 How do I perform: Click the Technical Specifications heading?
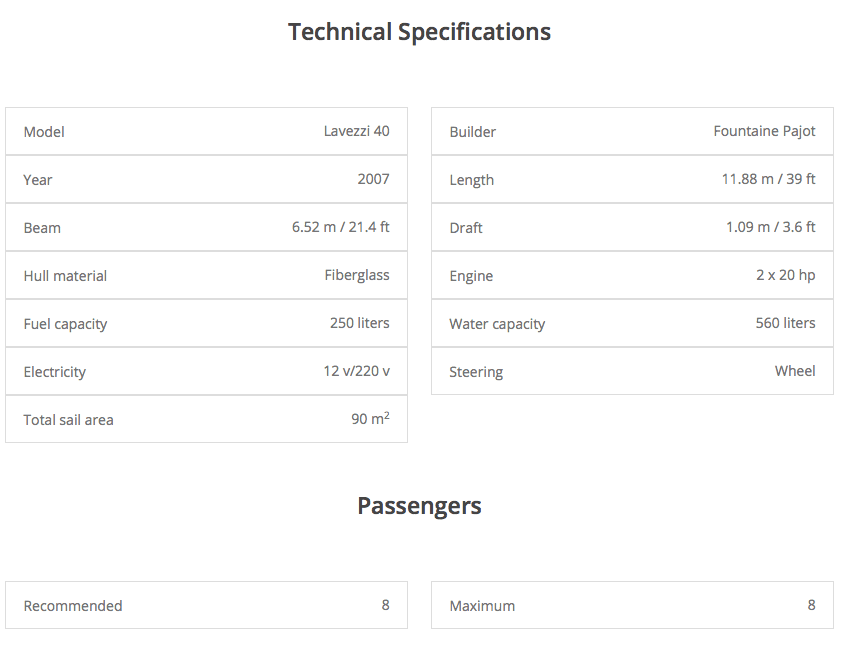point(419,32)
